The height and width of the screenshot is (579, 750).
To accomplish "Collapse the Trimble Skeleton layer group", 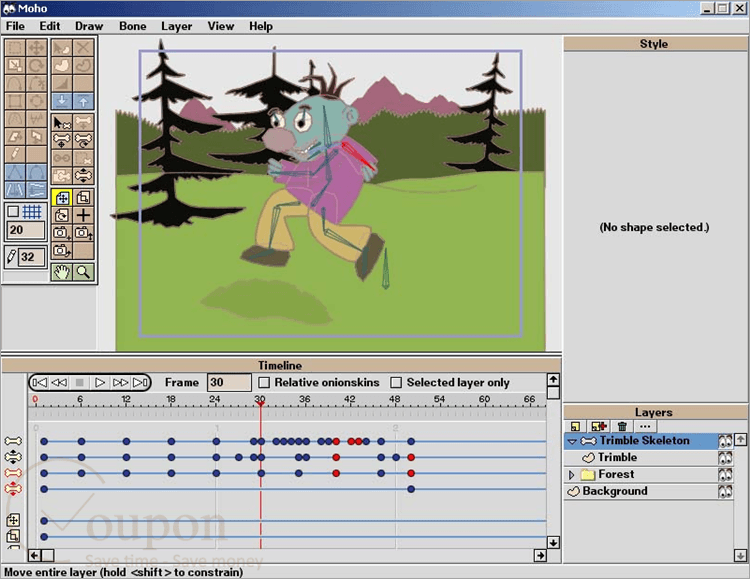I will 572,441.
